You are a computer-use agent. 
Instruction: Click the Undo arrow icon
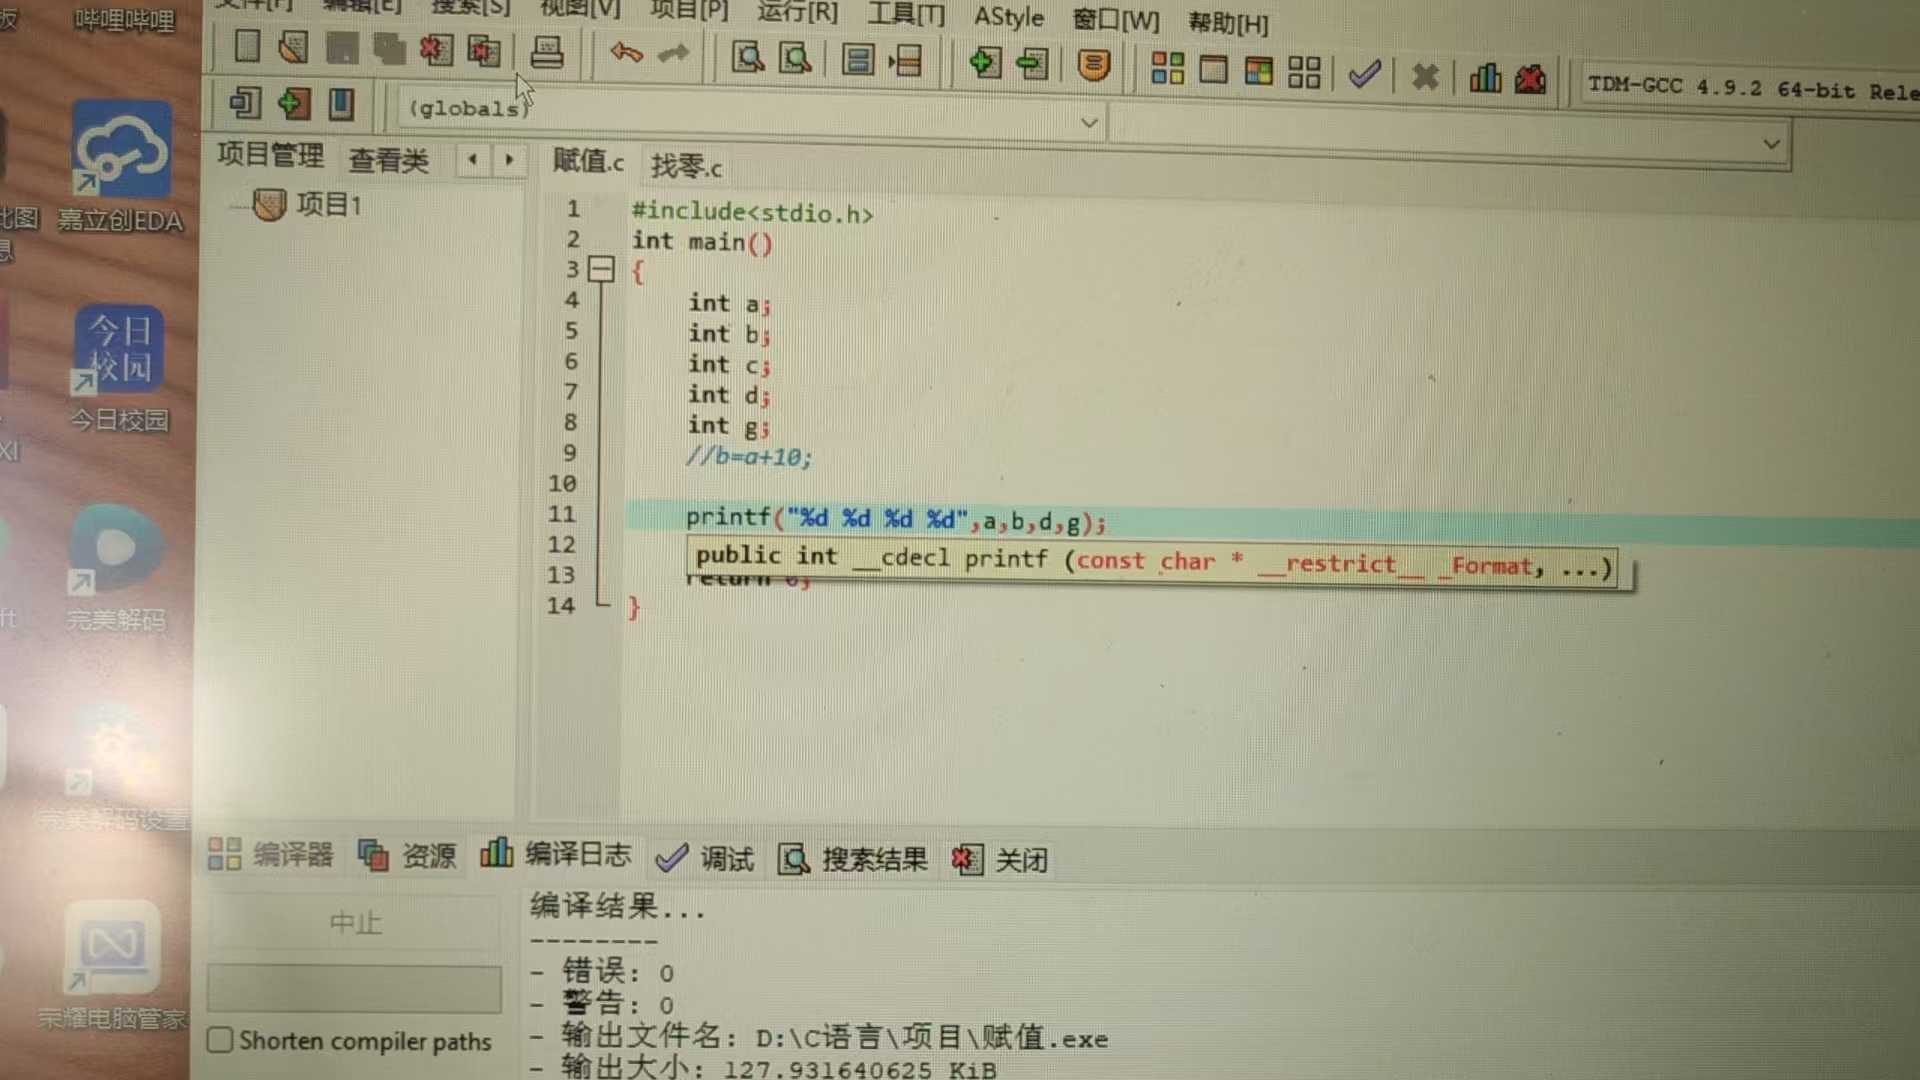tap(626, 52)
